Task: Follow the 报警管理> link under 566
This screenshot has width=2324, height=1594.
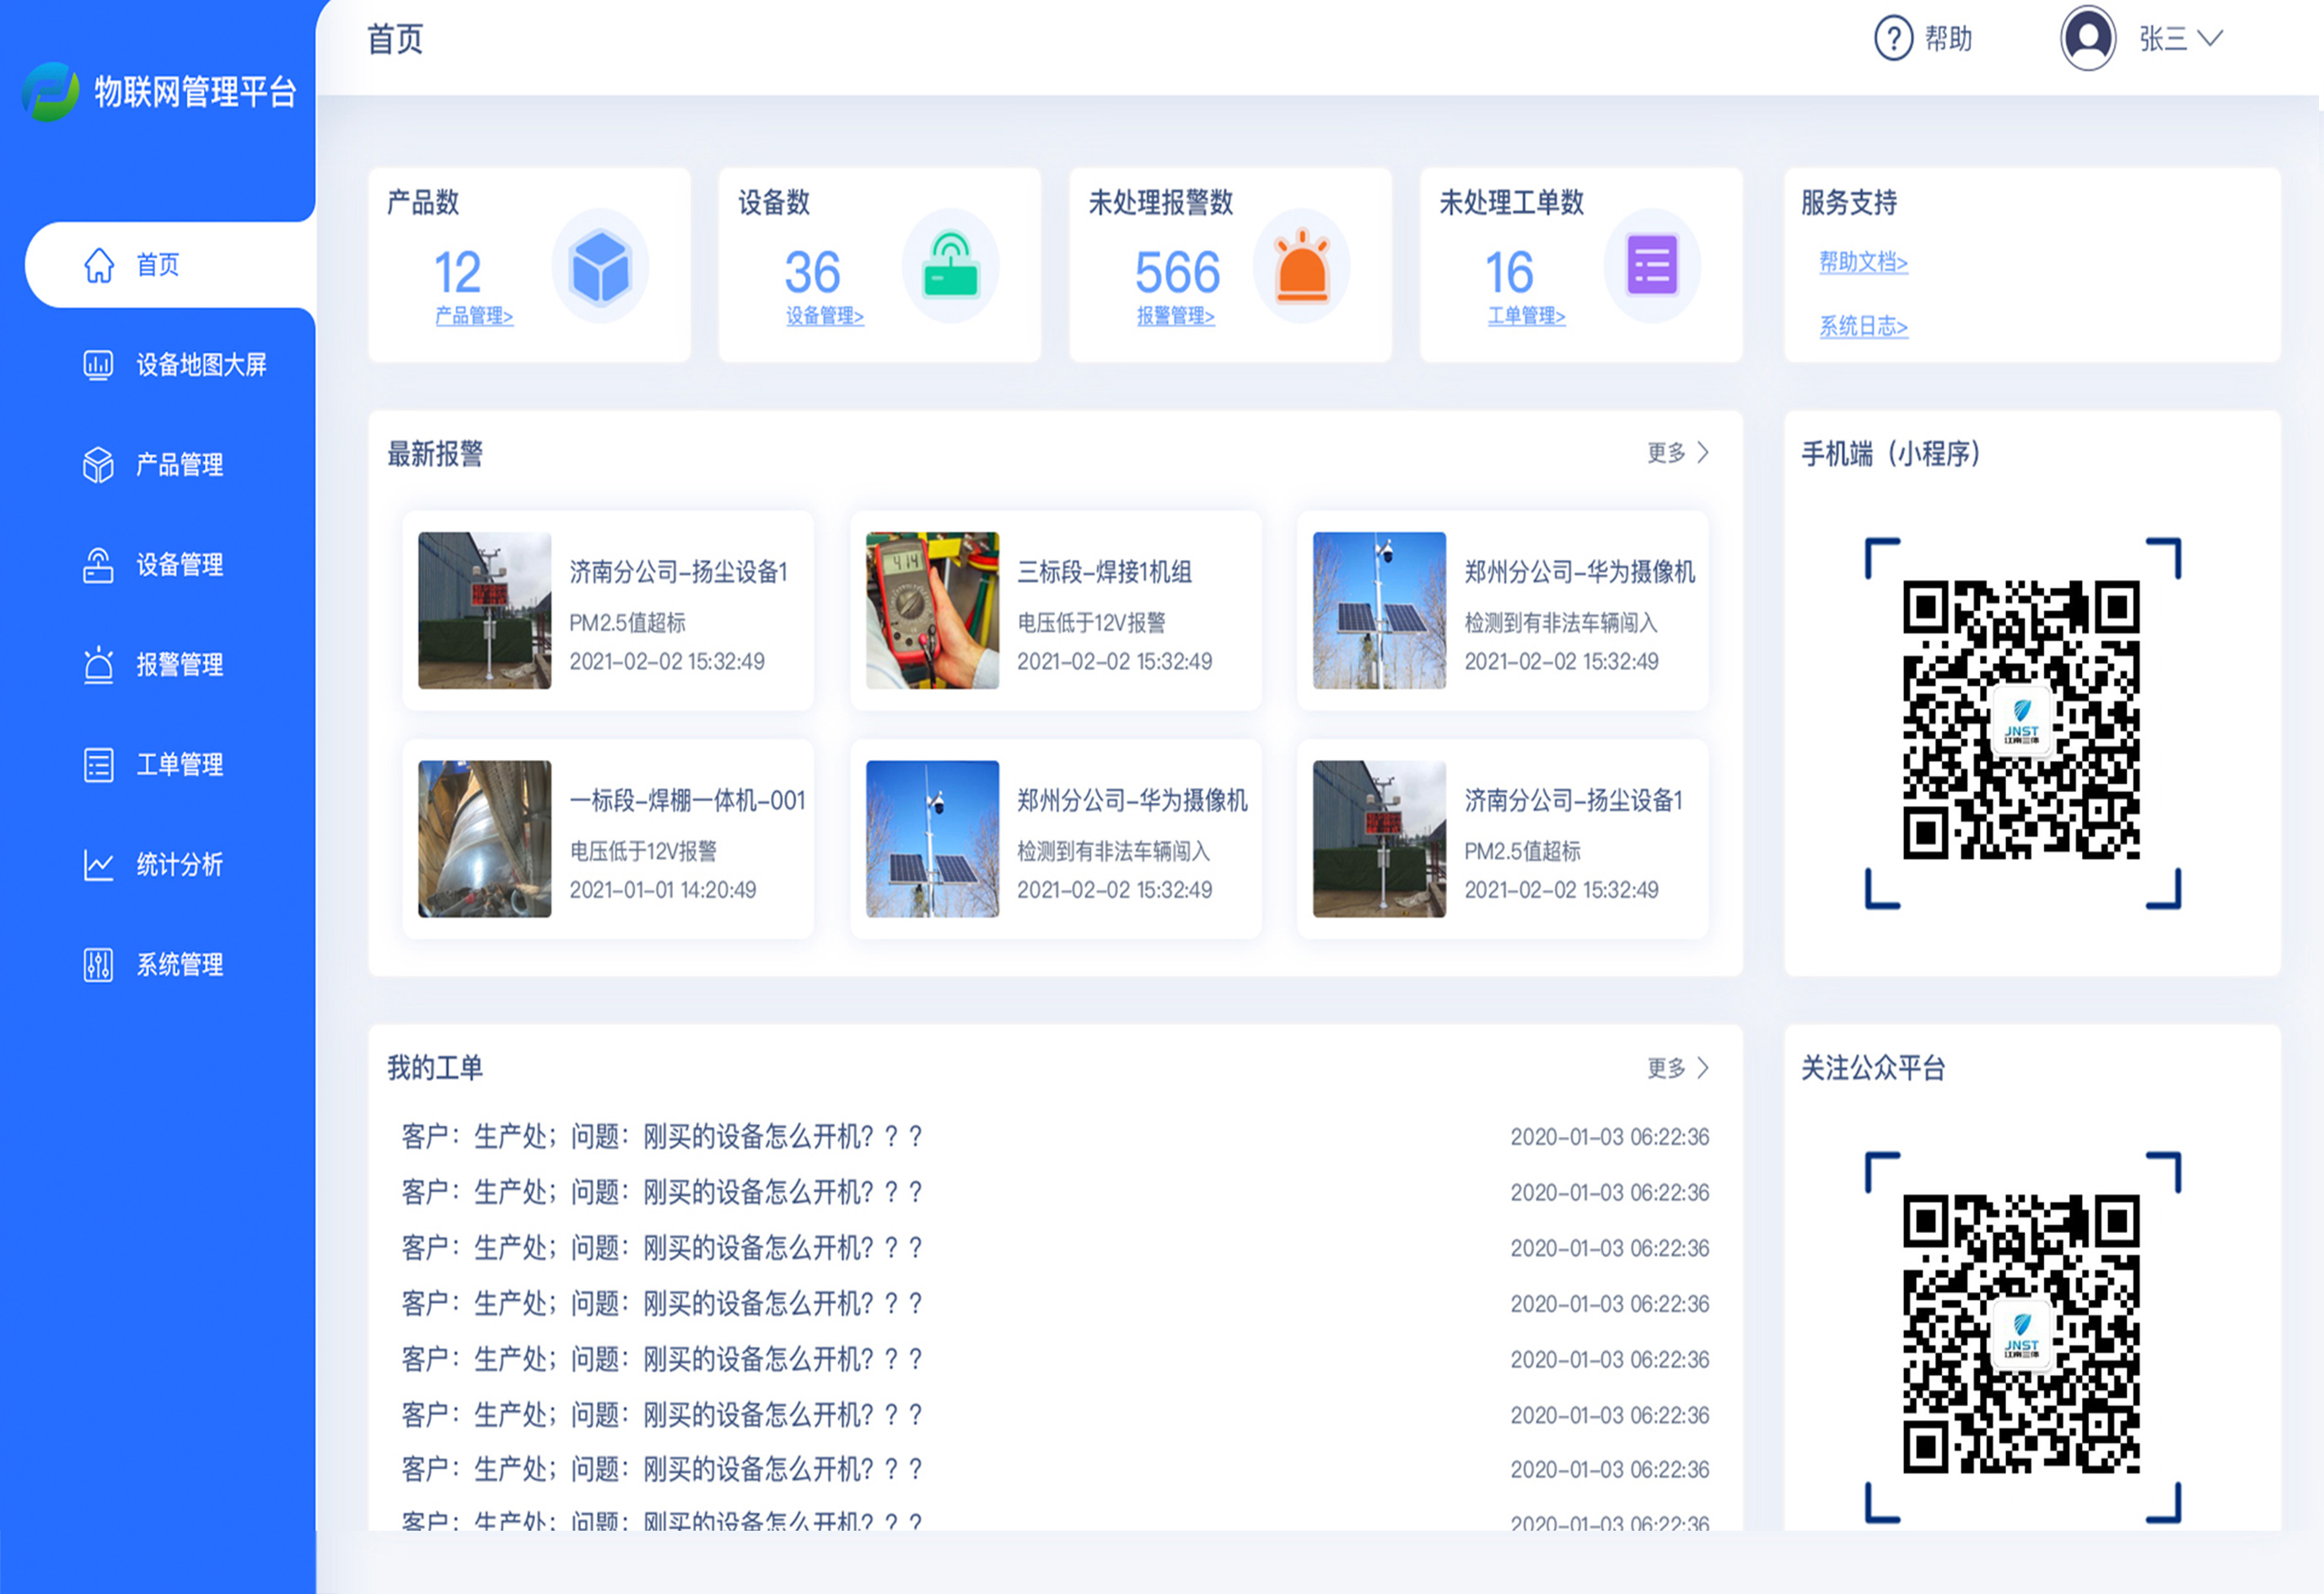Action: click(1176, 316)
